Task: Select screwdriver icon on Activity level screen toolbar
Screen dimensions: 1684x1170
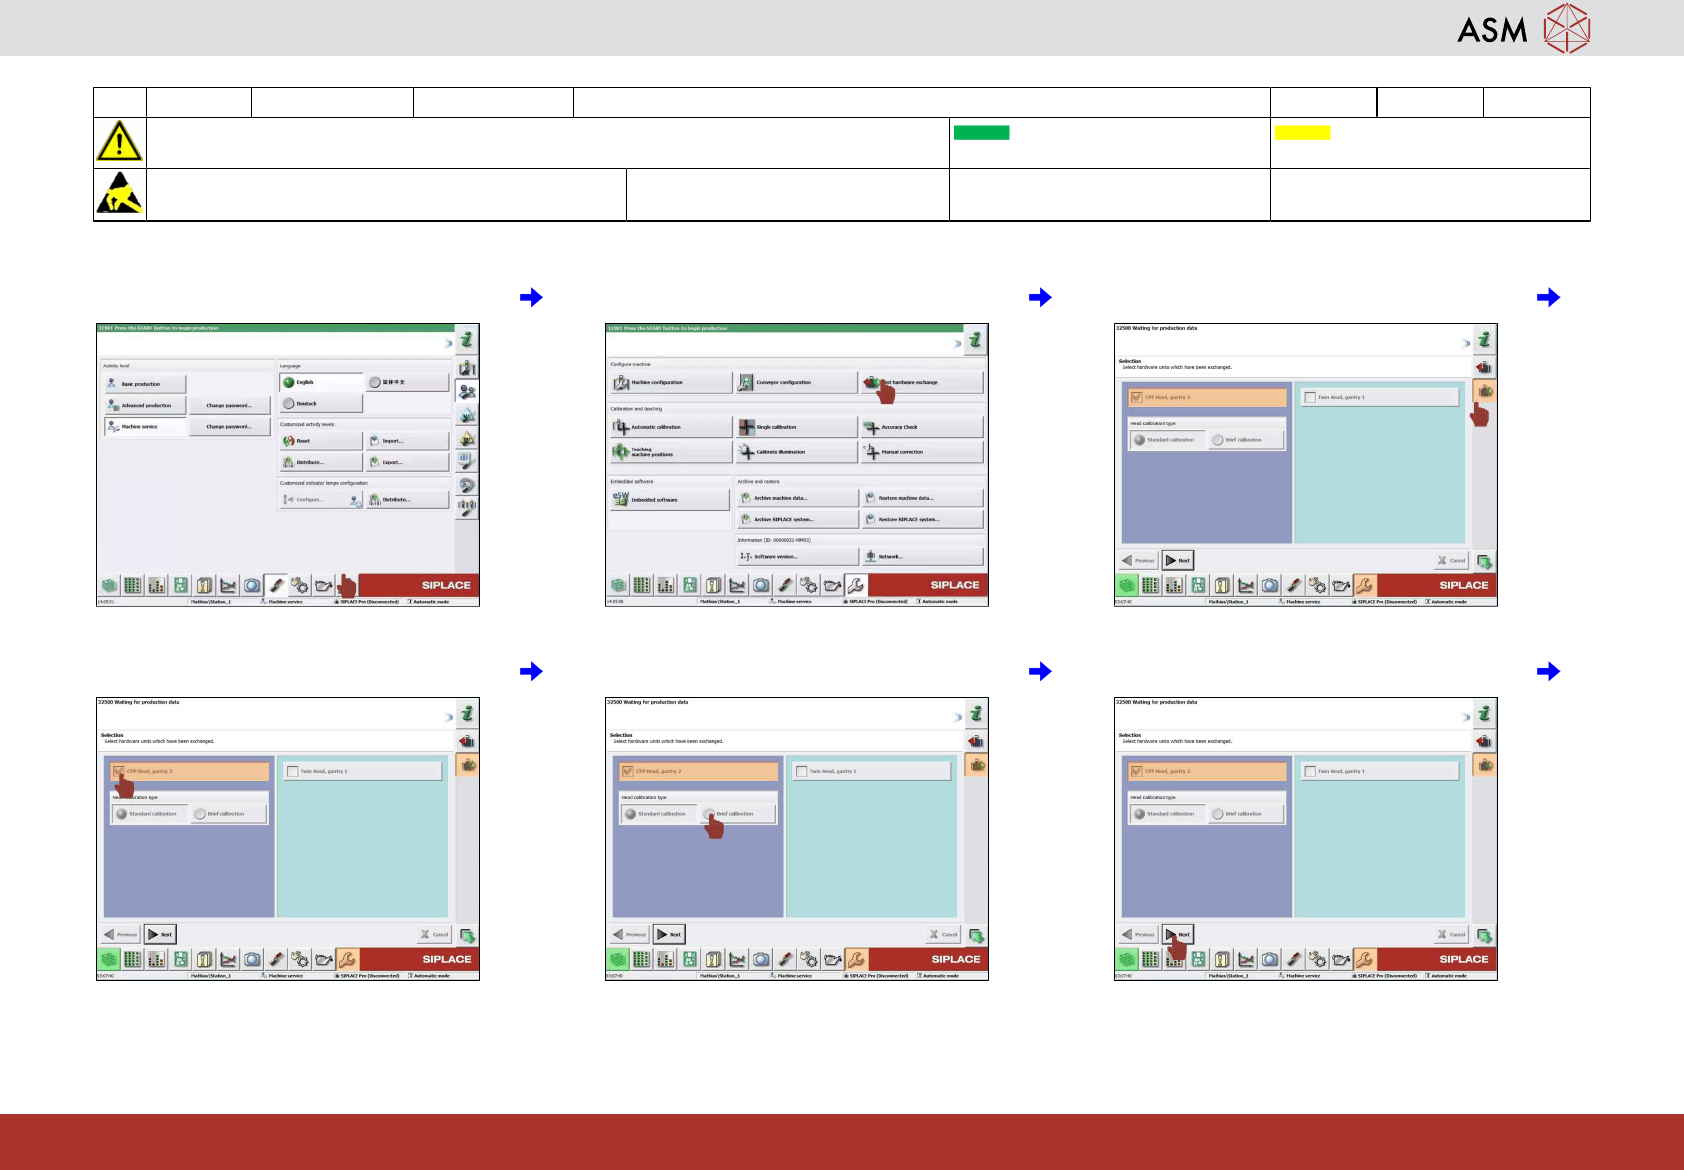Action: pyautogui.click(x=276, y=585)
